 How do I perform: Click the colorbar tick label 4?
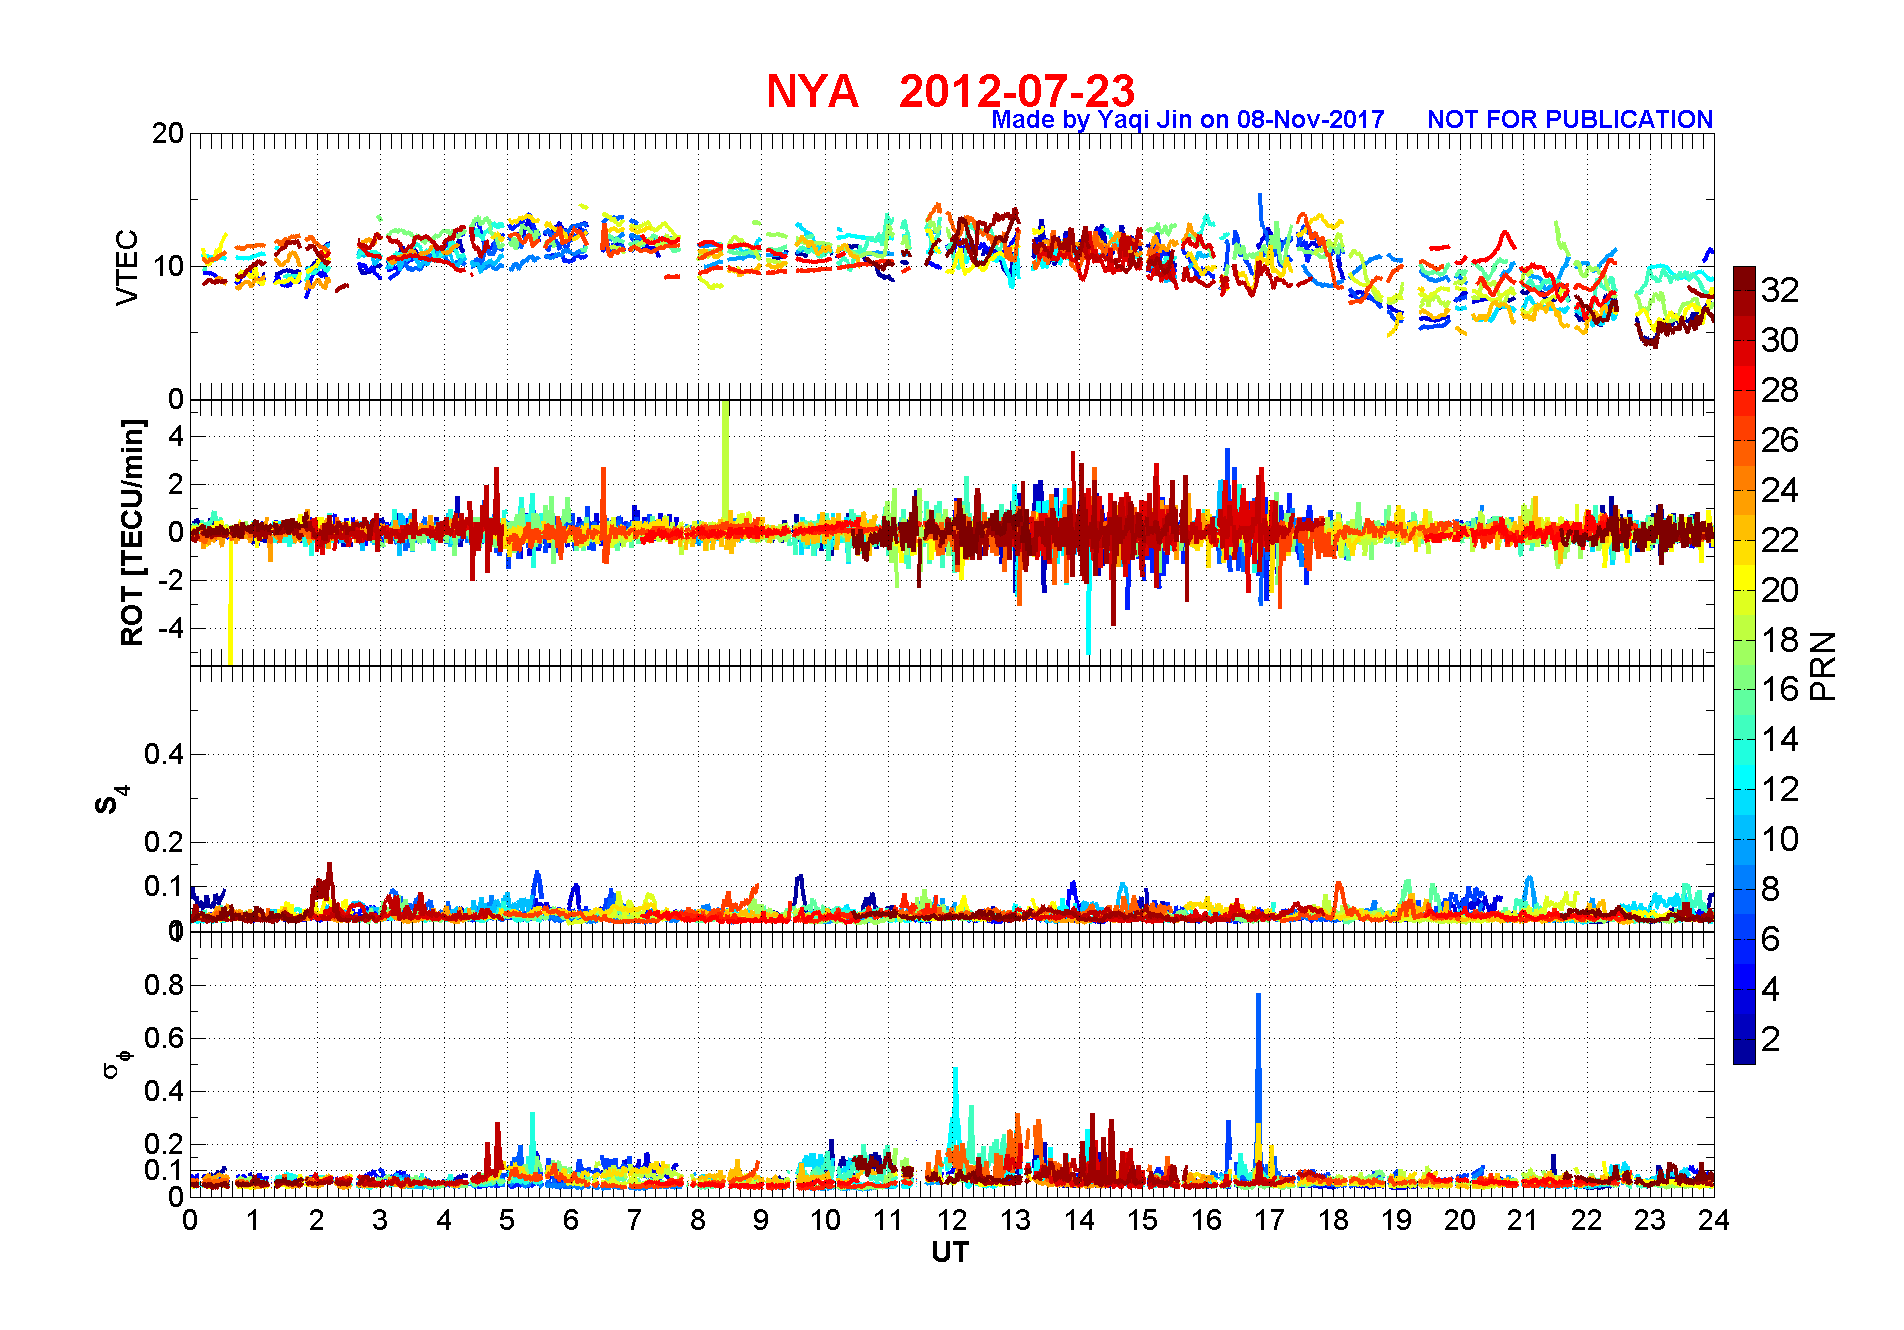pos(1770,989)
